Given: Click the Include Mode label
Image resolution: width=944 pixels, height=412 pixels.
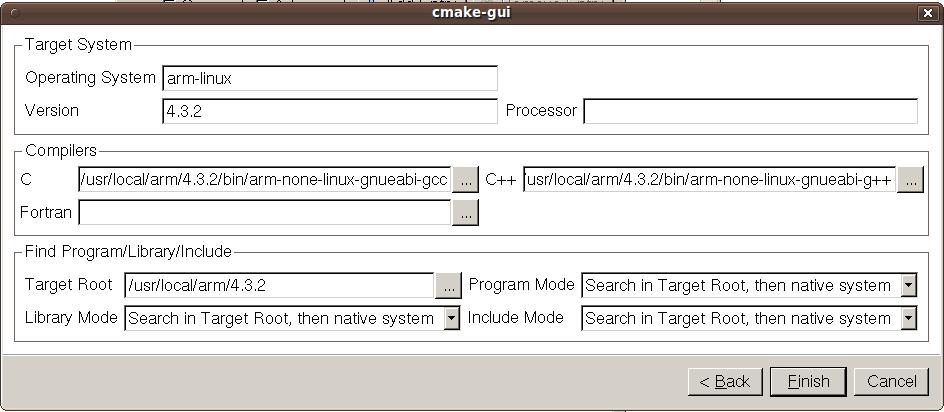Looking at the screenshot, I should 515,317.
